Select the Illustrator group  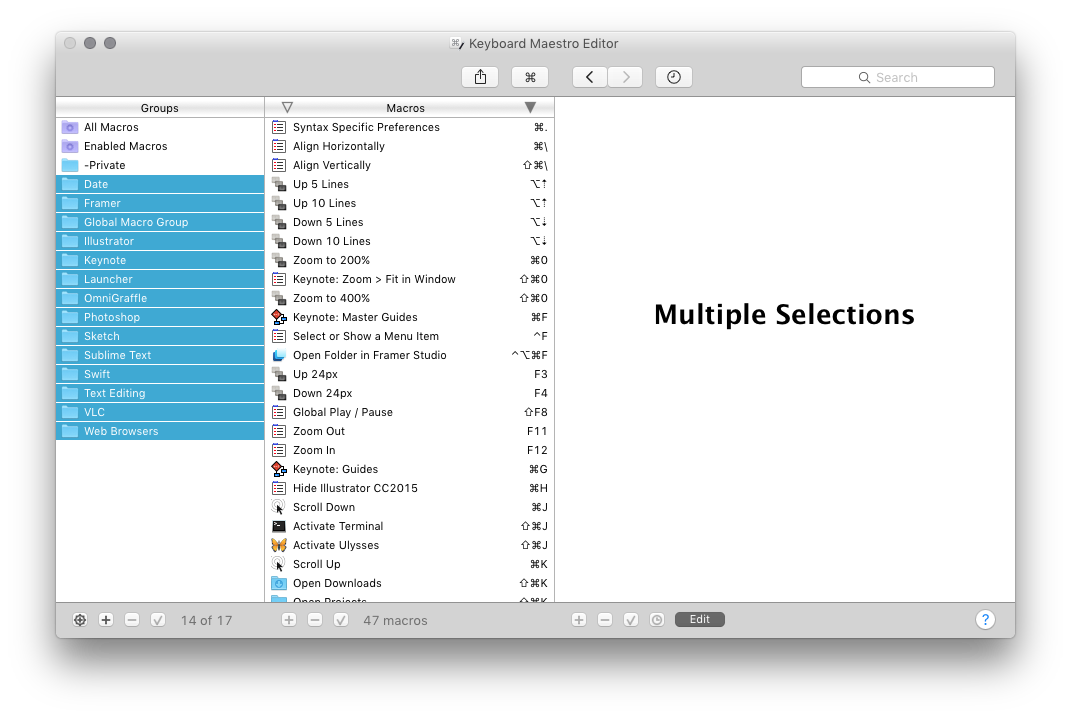click(x=160, y=241)
